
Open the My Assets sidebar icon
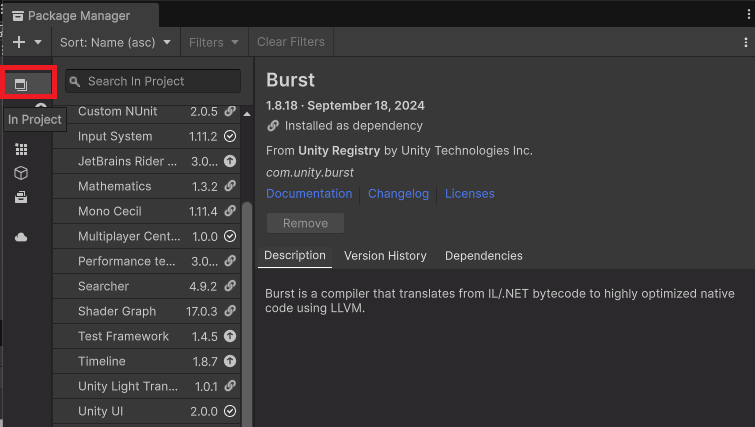21,197
